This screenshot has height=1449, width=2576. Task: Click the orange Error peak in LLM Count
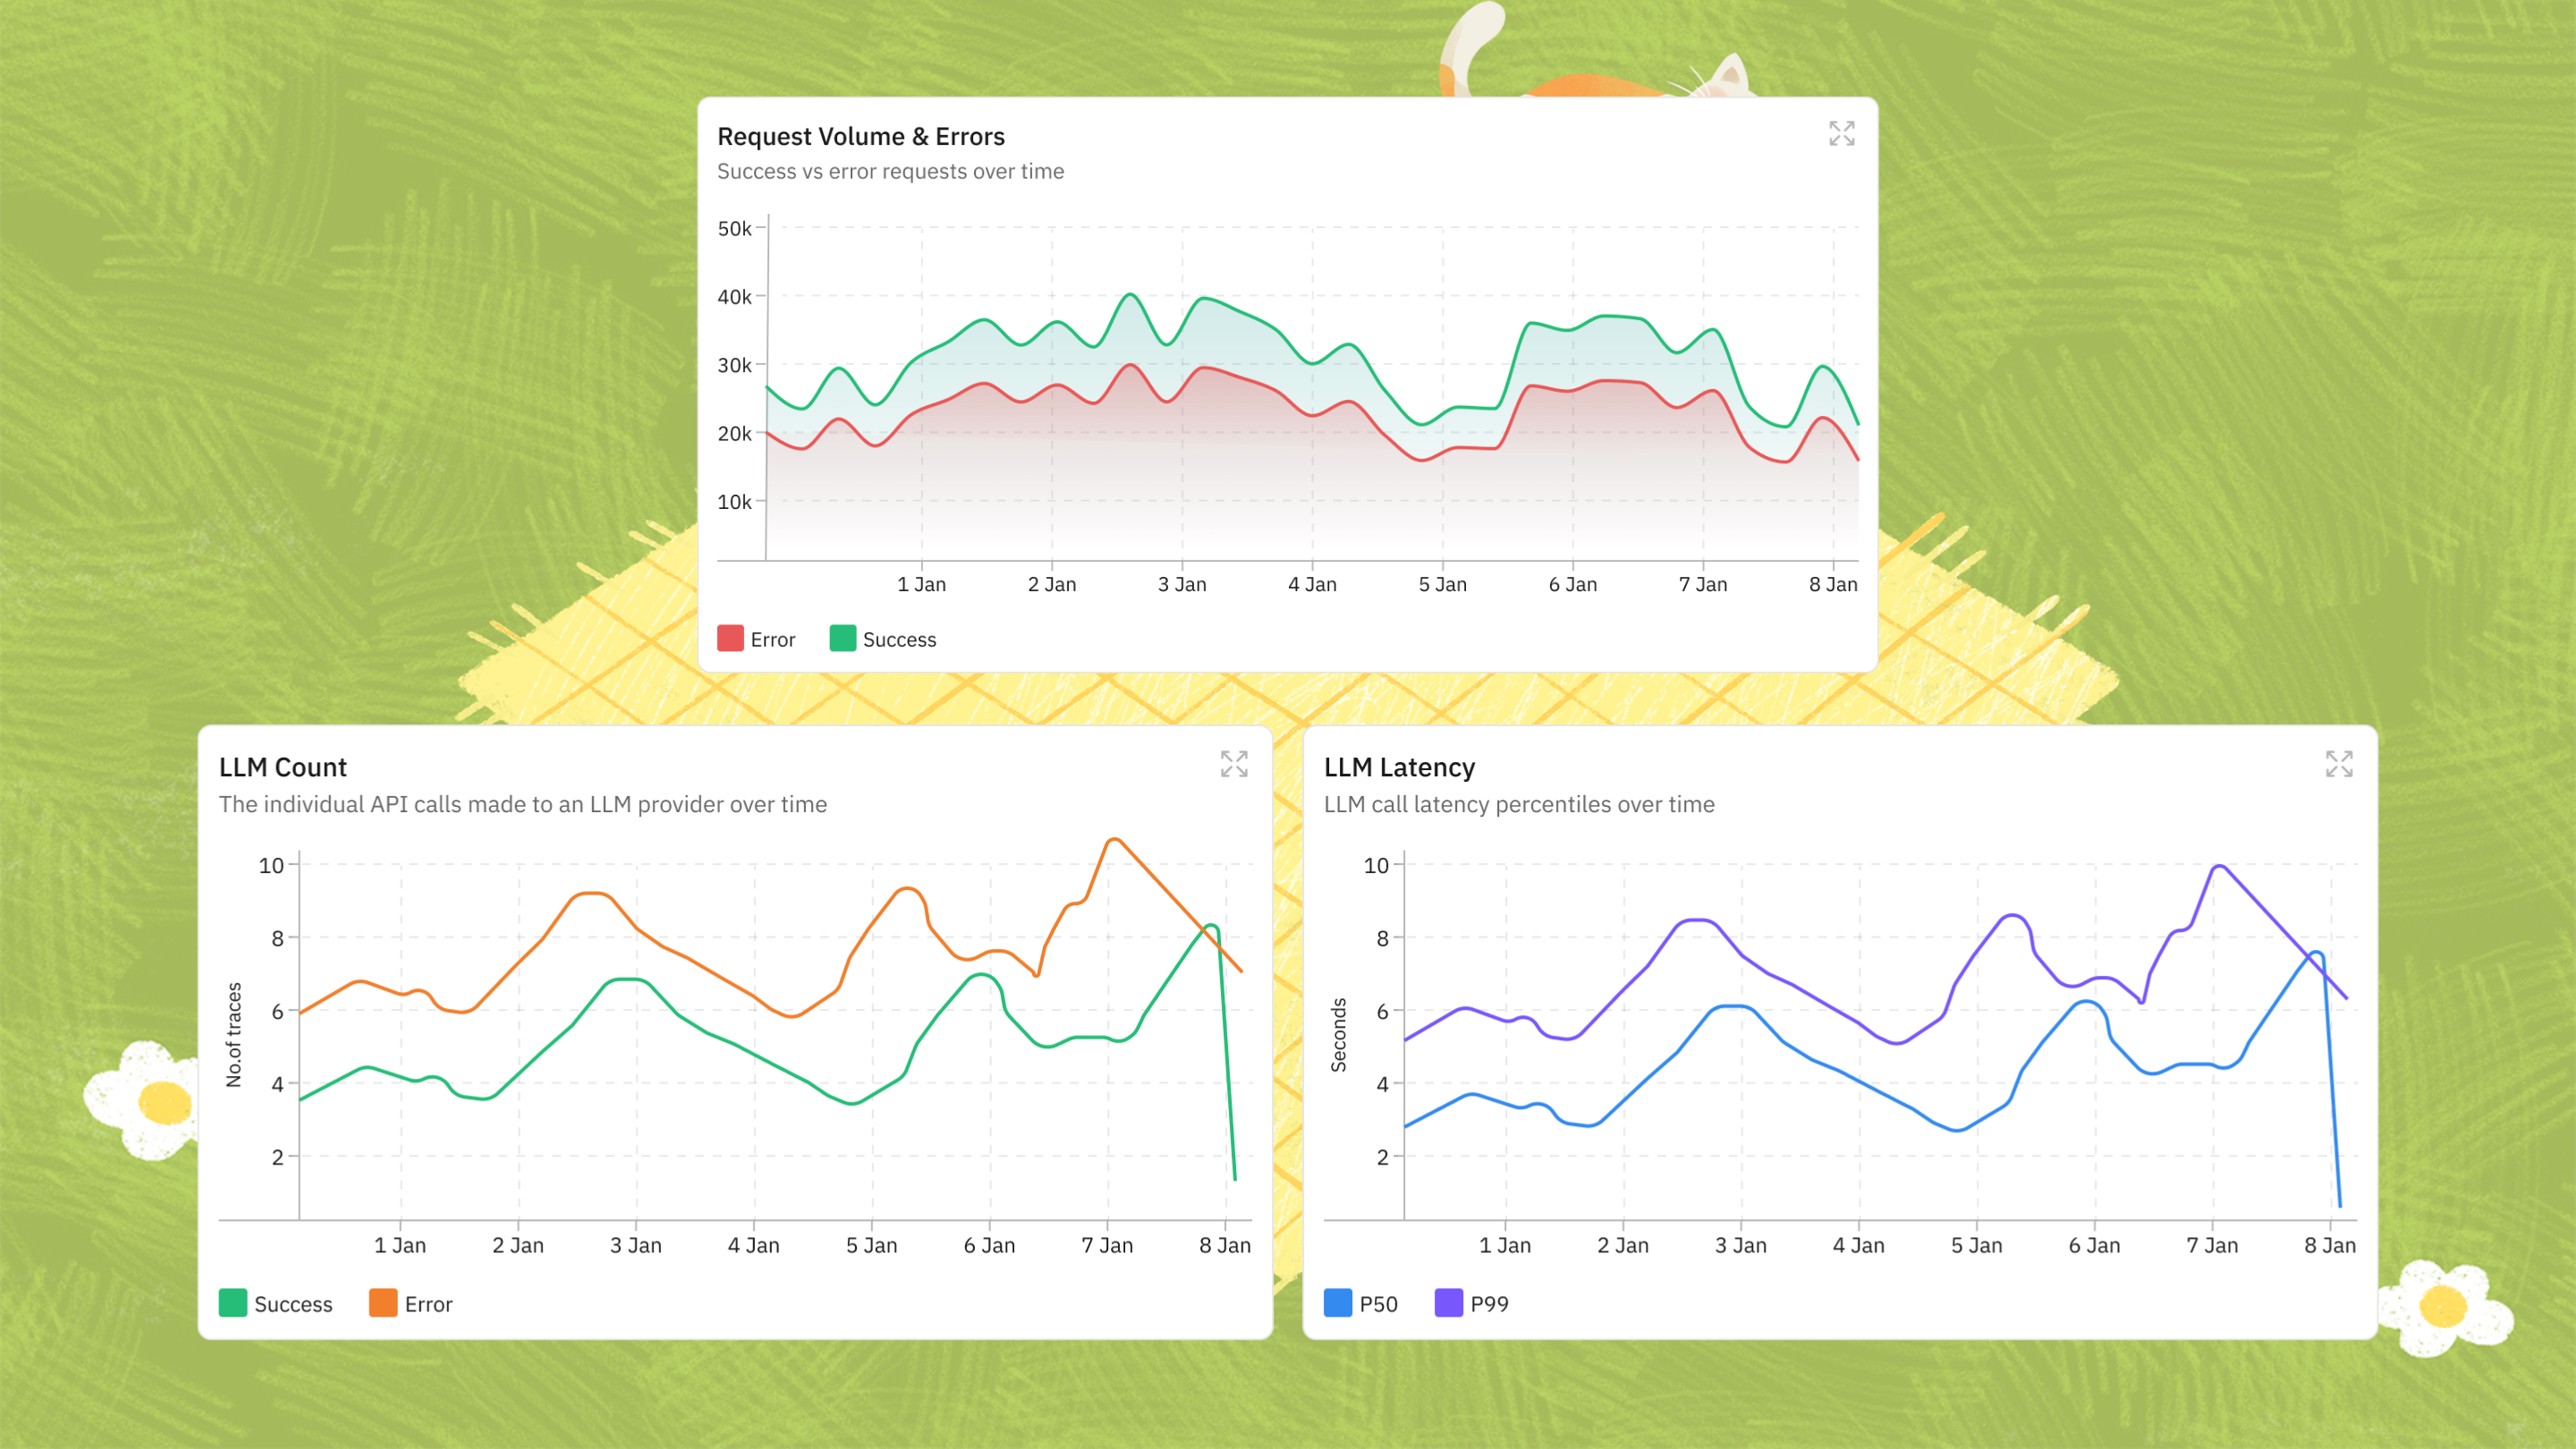(1114, 840)
